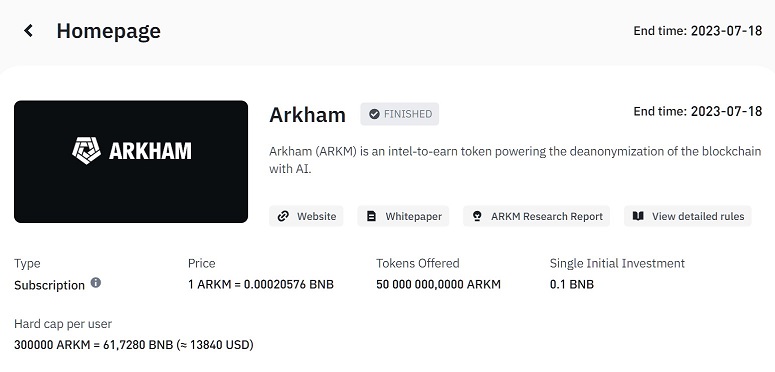Viewport: 775px width, 372px height.
Task: Open the ARKM Research Report label
Action: [547, 216]
